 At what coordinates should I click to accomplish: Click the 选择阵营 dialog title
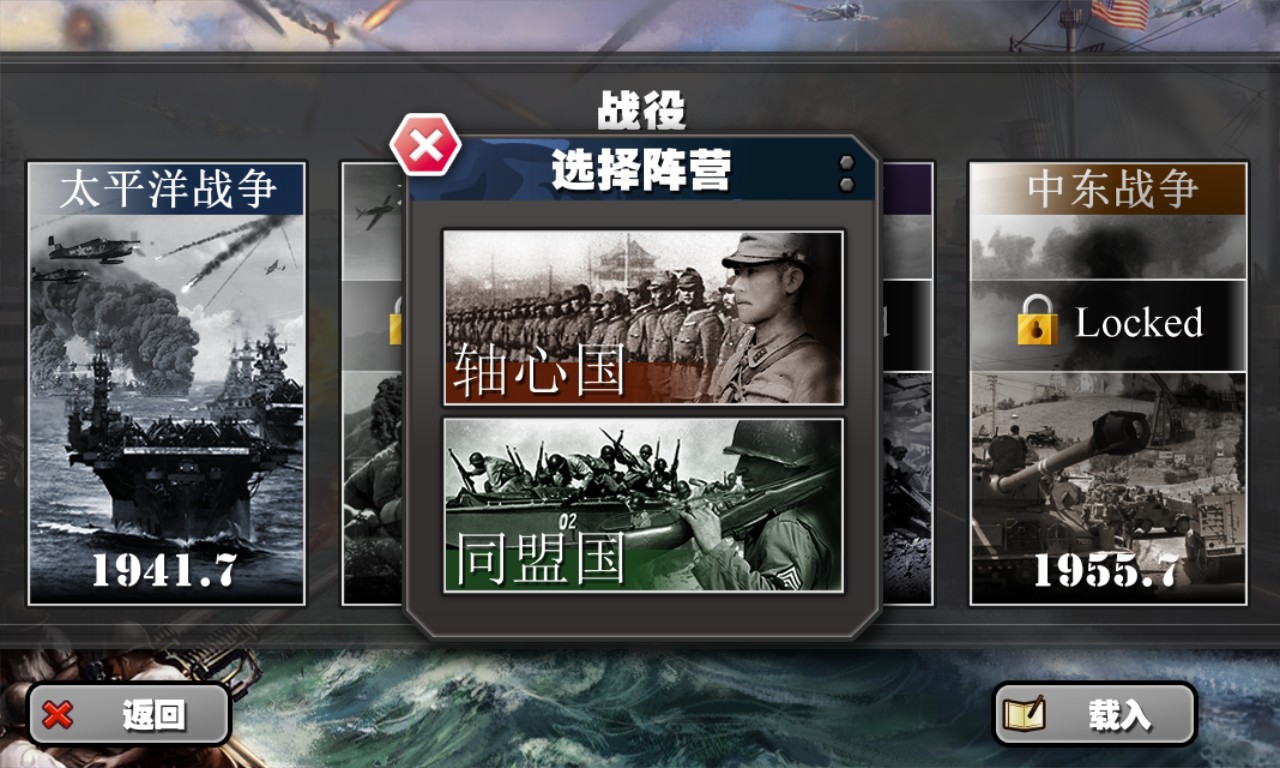[641, 171]
